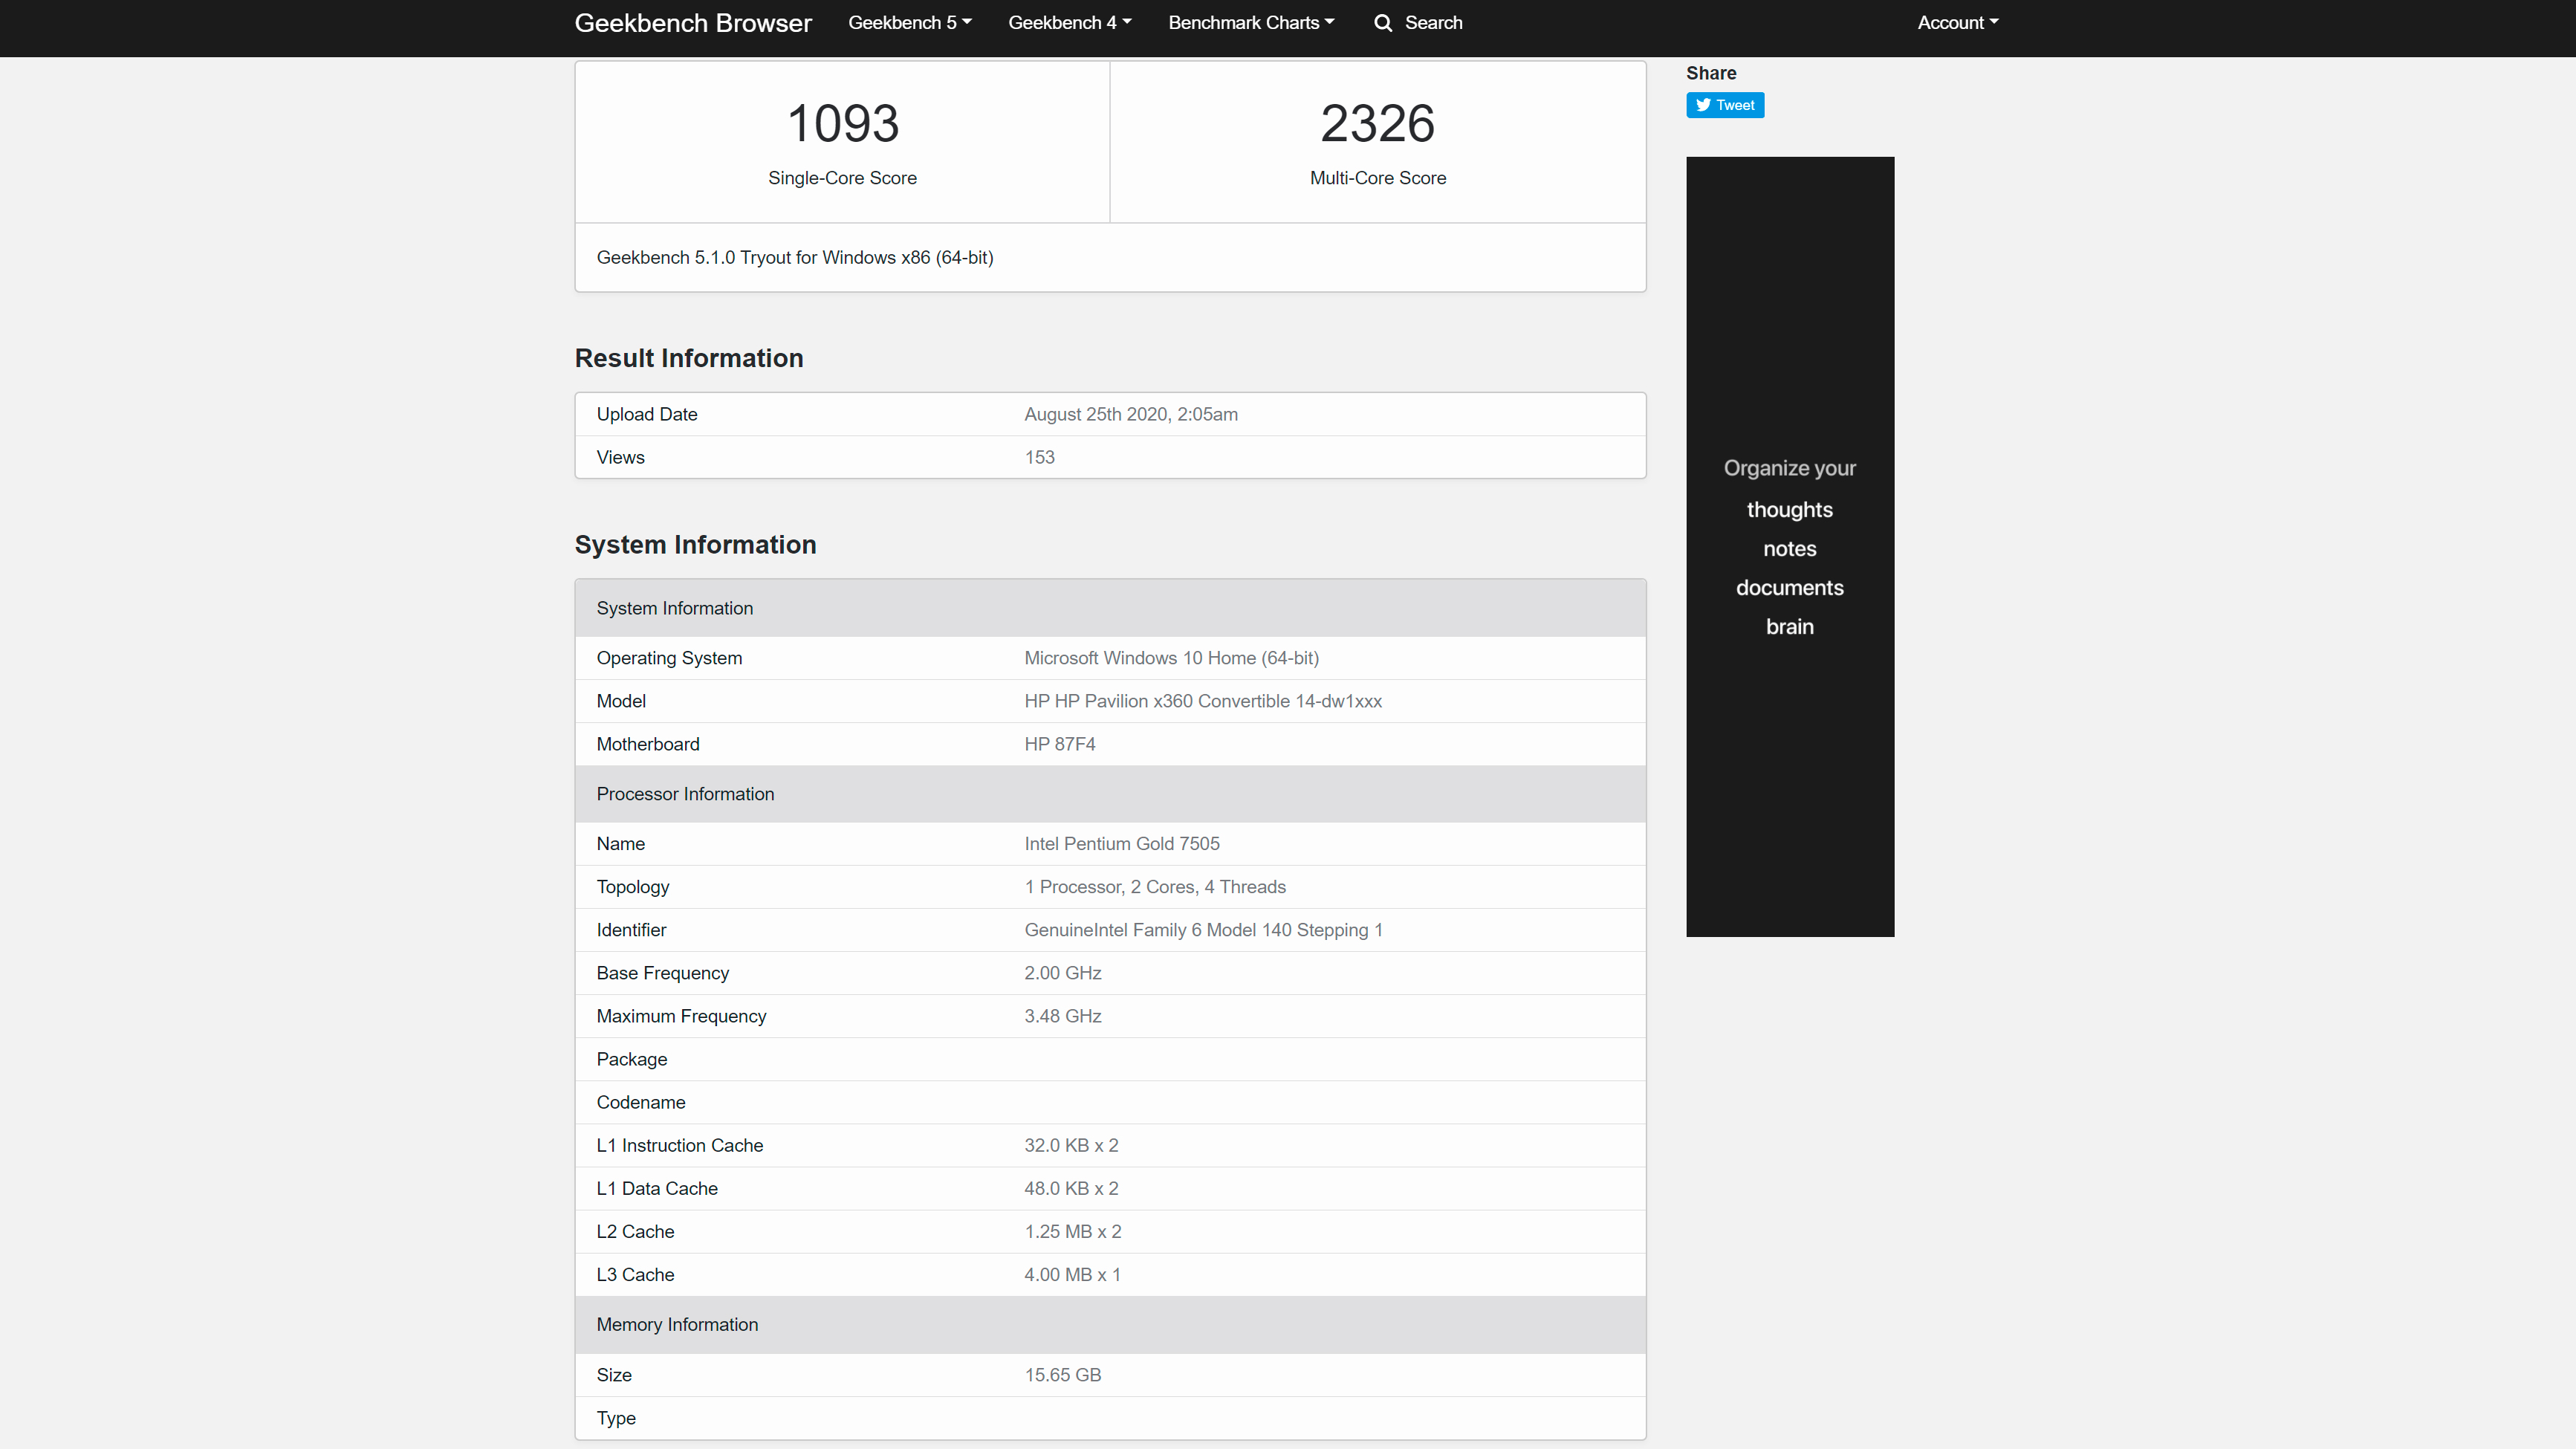Viewport: 2576px width, 1449px height.
Task: Click the Geekbench 5.1.0 Tryout version text
Action: pyautogui.click(x=794, y=257)
